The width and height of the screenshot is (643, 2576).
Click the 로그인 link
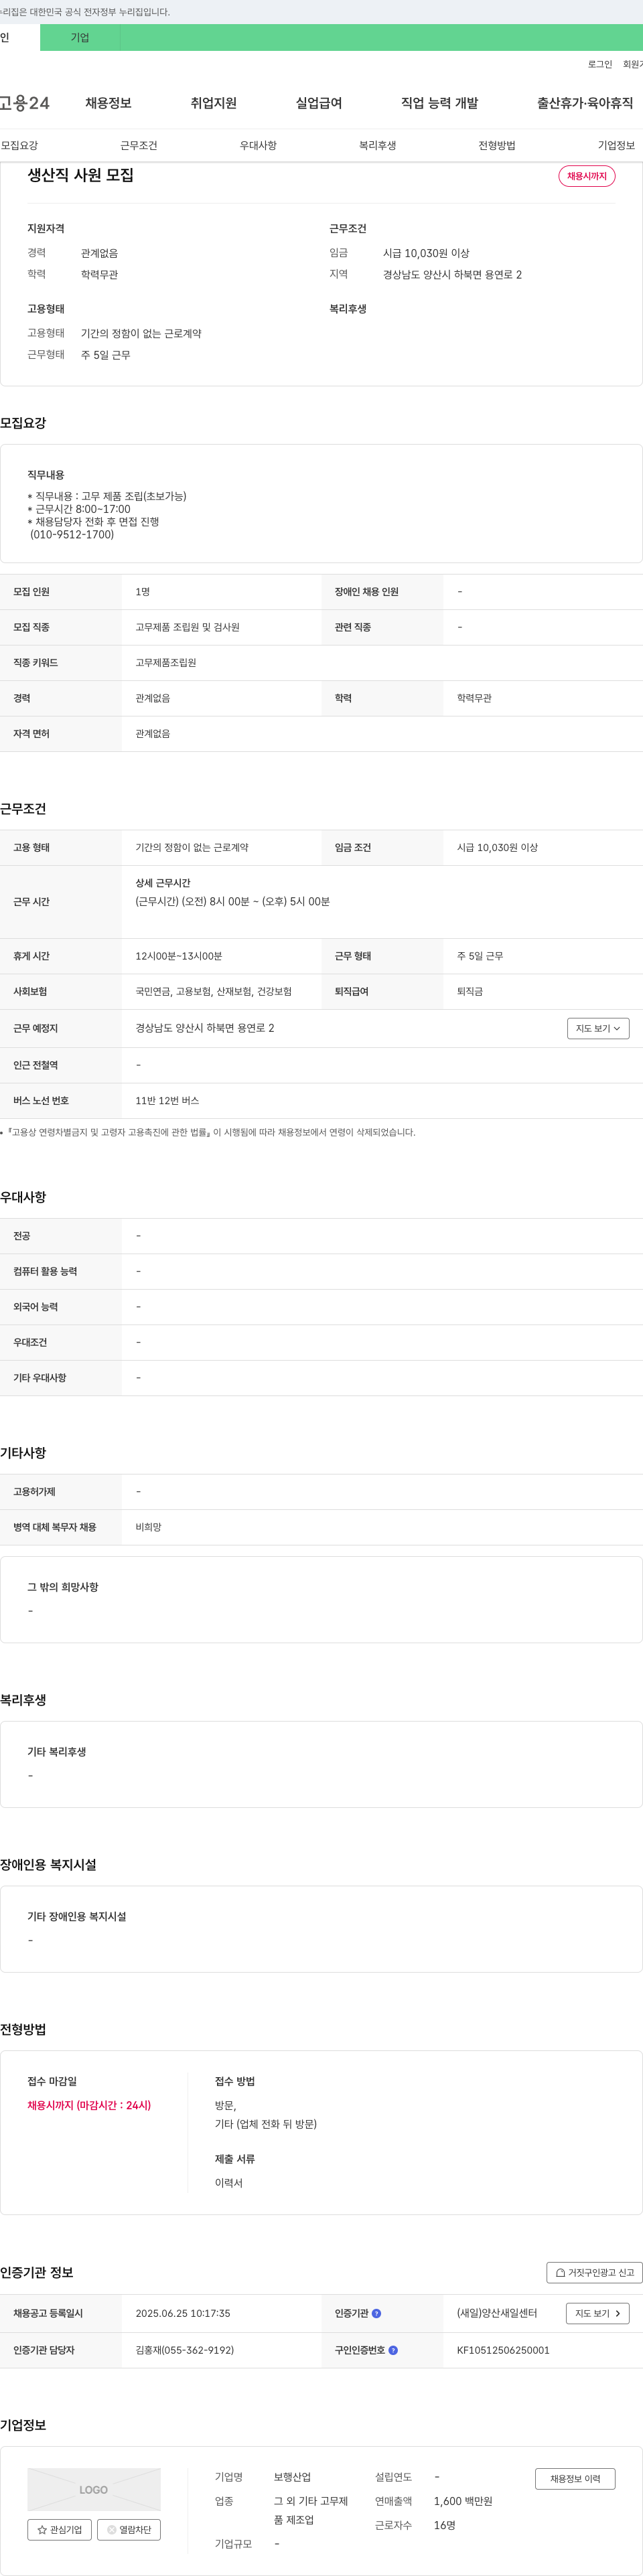(x=600, y=64)
